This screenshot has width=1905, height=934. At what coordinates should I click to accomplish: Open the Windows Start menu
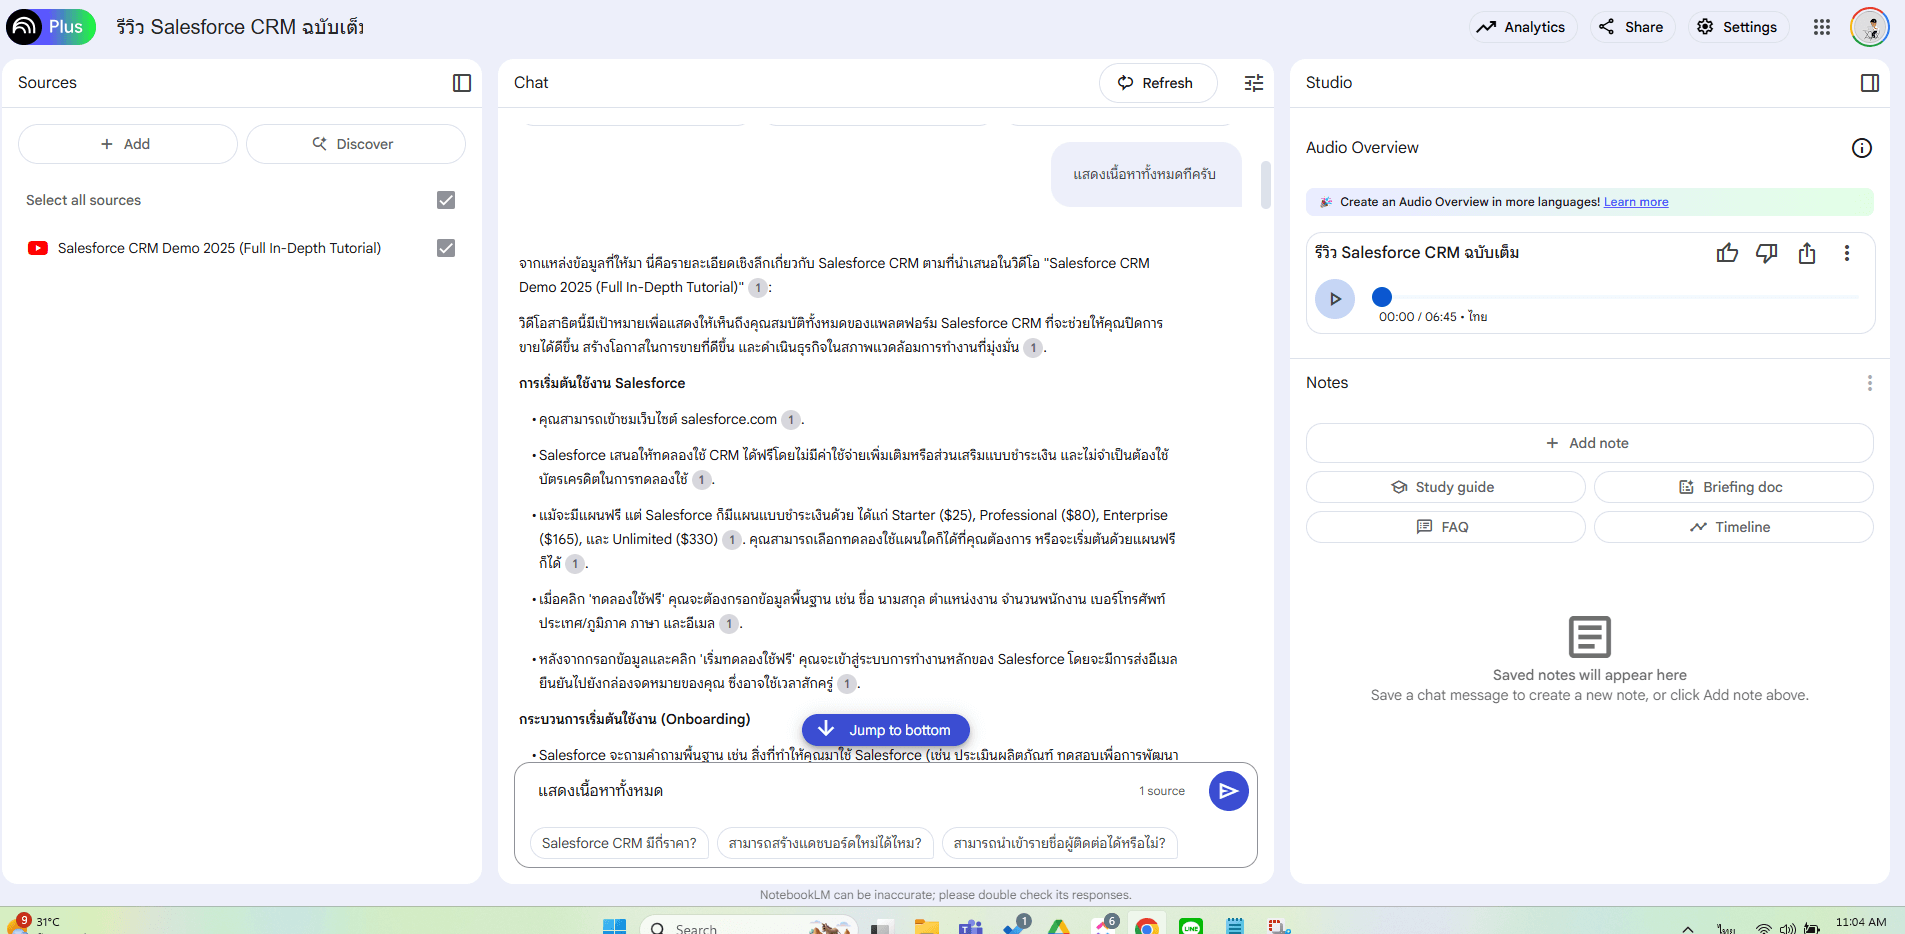(614, 927)
